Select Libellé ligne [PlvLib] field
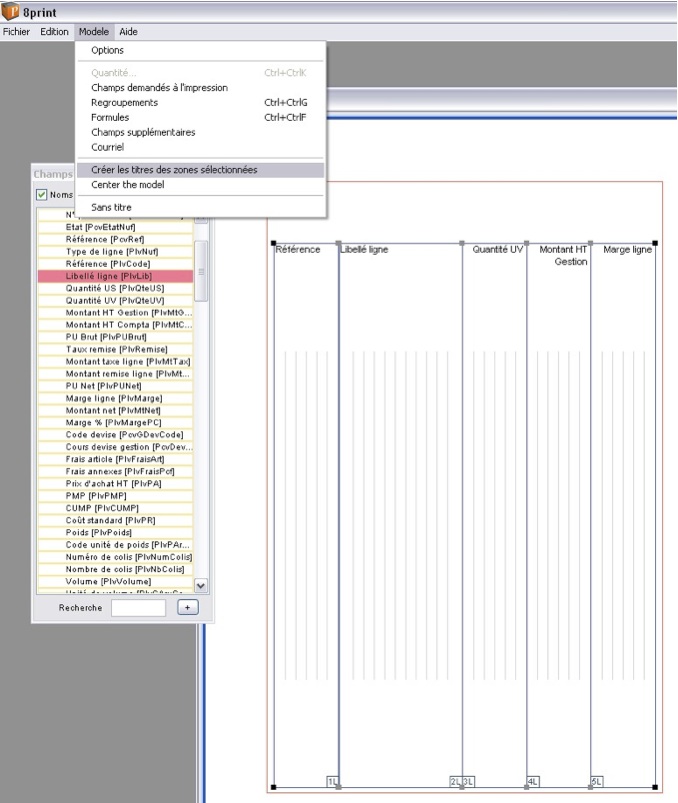 [x=115, y=276]
